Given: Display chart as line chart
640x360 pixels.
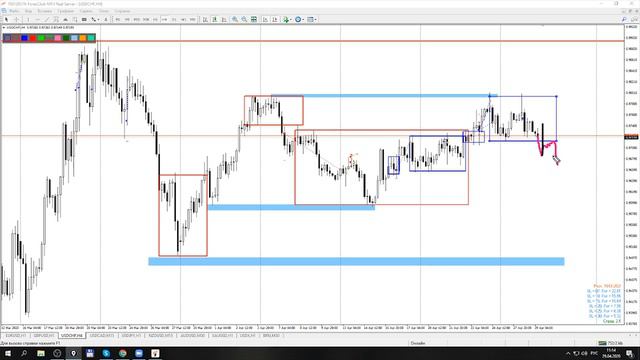Looking at the screenshot, I should tap(224, 19).
